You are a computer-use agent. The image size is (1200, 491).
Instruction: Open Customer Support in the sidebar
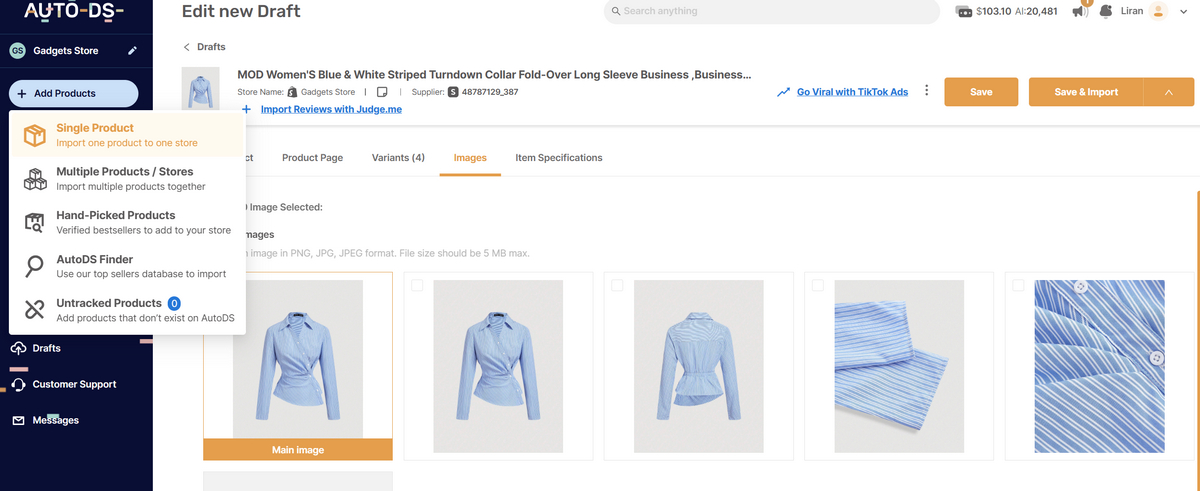tap(76, 384)
